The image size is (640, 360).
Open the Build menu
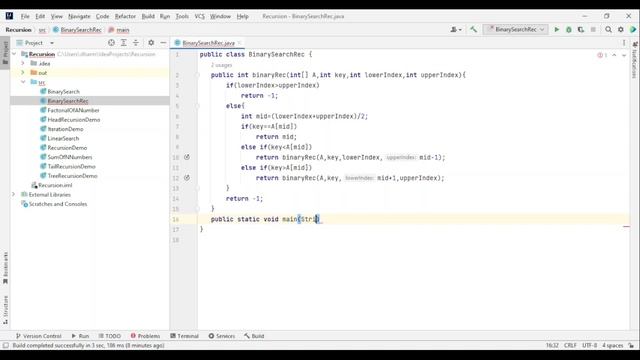pyautogui.click(x=148, y=16)
